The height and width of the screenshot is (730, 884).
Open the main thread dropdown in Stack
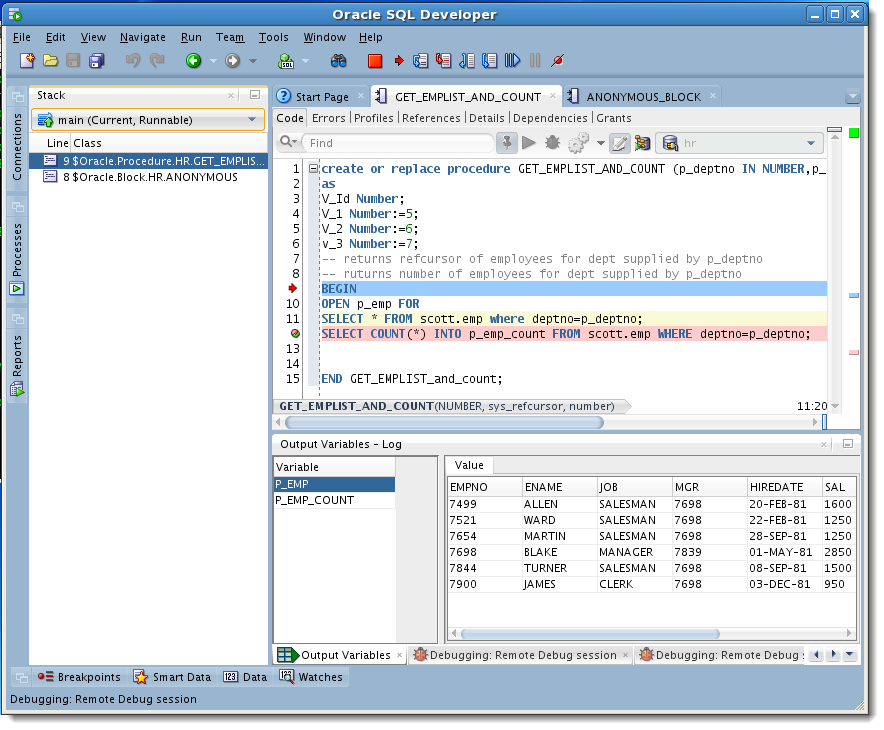[250, 120]
